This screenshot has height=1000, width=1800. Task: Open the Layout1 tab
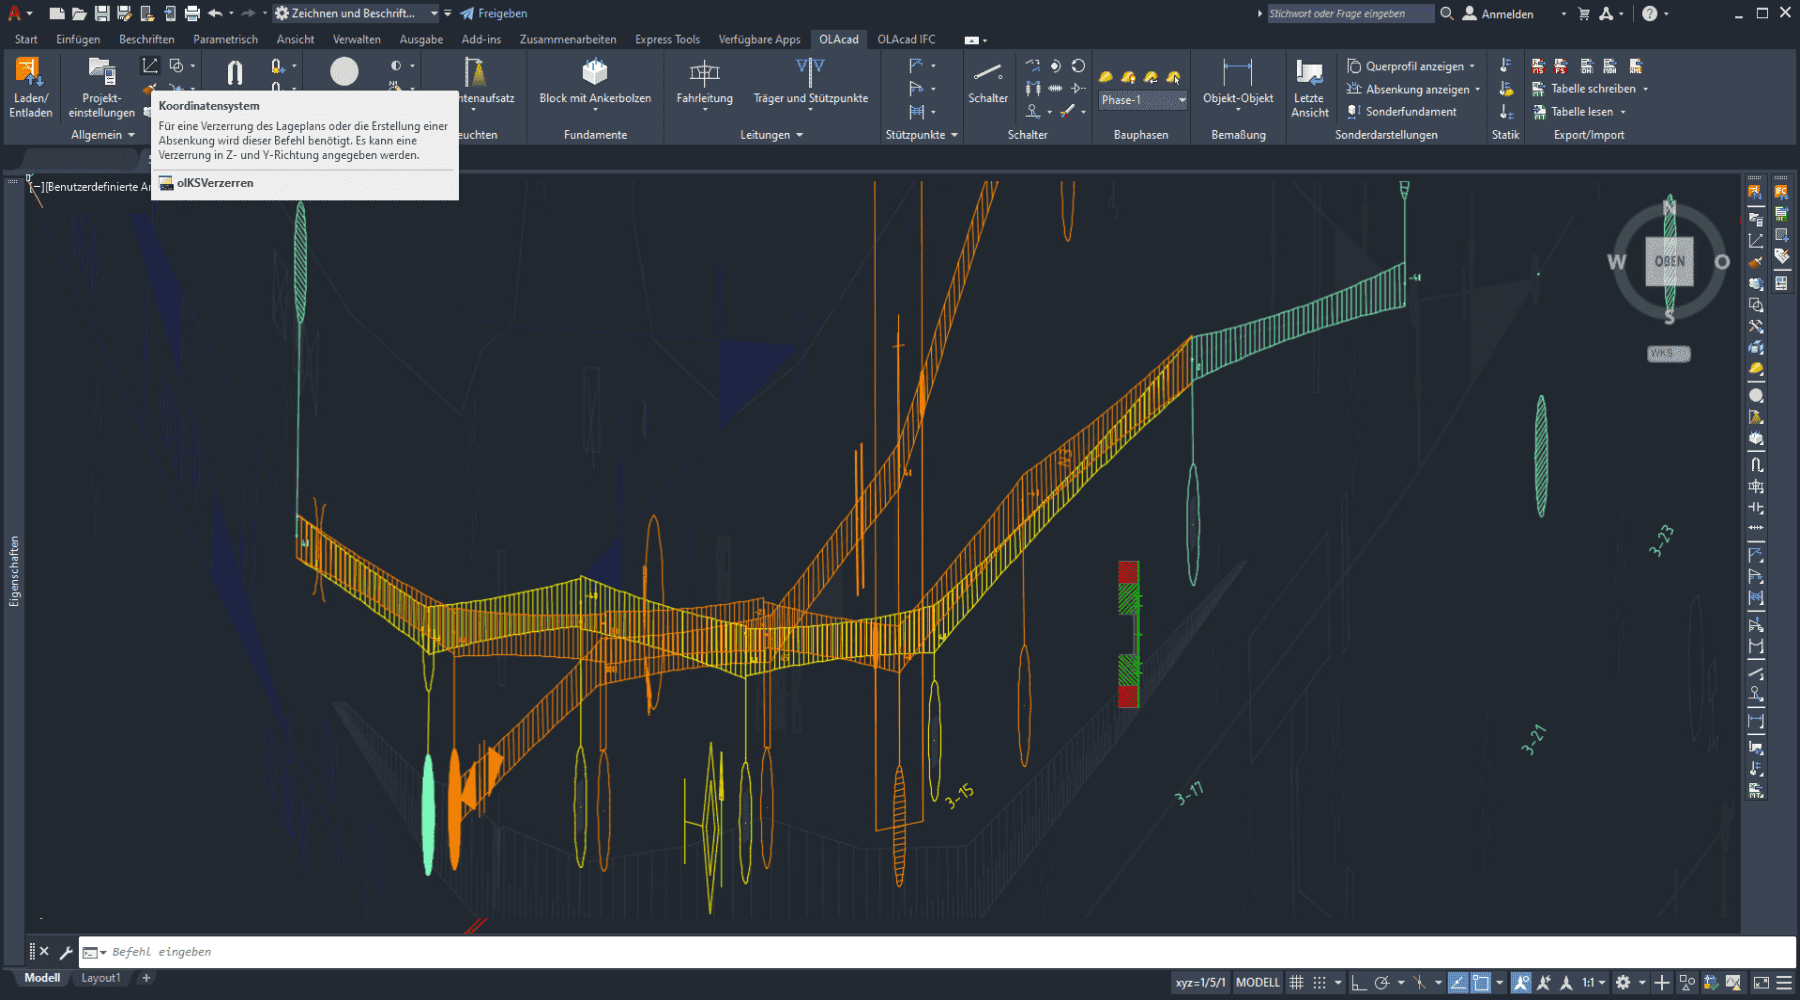point(100,978)
